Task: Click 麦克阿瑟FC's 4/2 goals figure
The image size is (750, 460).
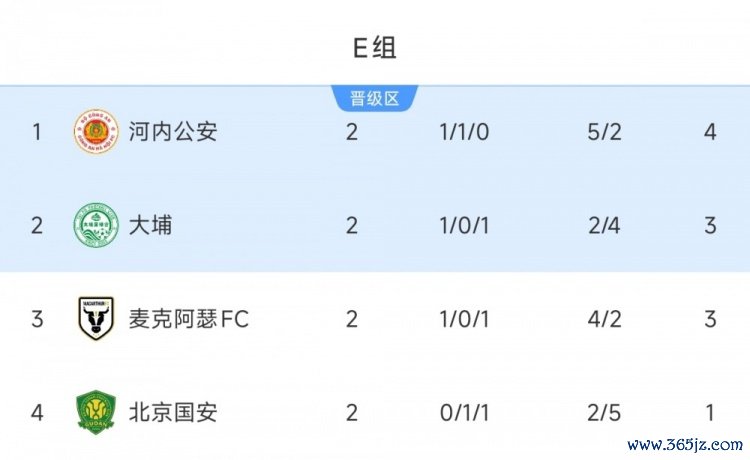Action: 604,319
